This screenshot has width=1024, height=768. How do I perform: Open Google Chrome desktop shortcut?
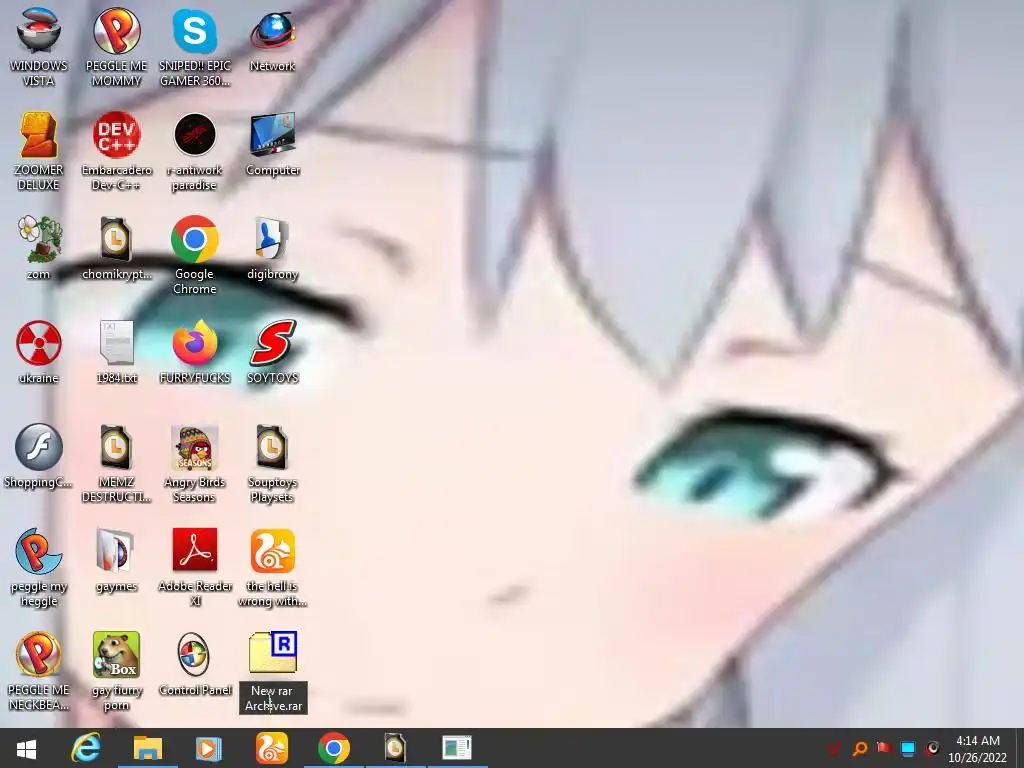pos(195,254)
